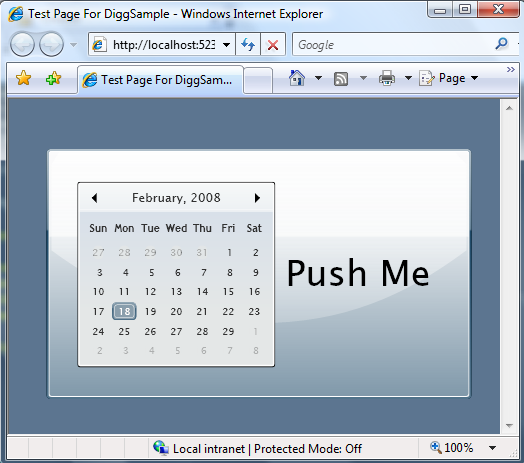The width and height of the screenshot is (524, 463).
Task: Expand the address bar history dropdown
Action: (226, 45)
